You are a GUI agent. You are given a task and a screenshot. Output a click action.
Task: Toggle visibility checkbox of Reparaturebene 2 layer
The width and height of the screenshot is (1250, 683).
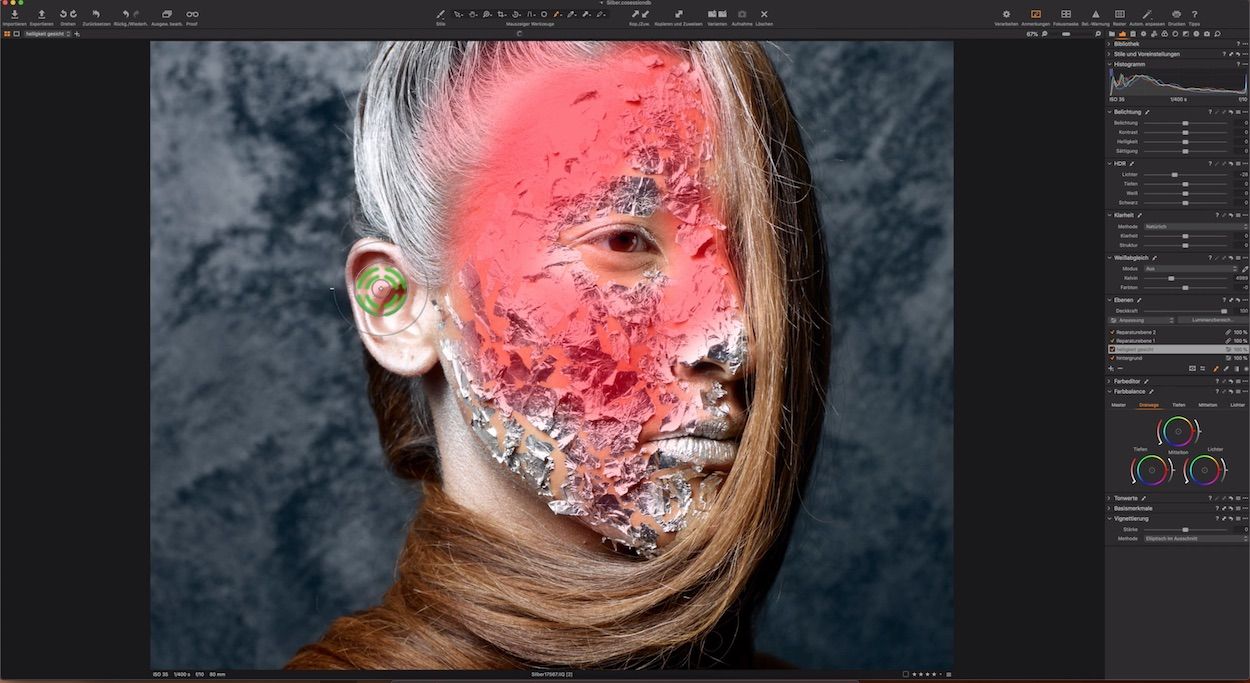pyautogui.click(x=1111, y=332)
